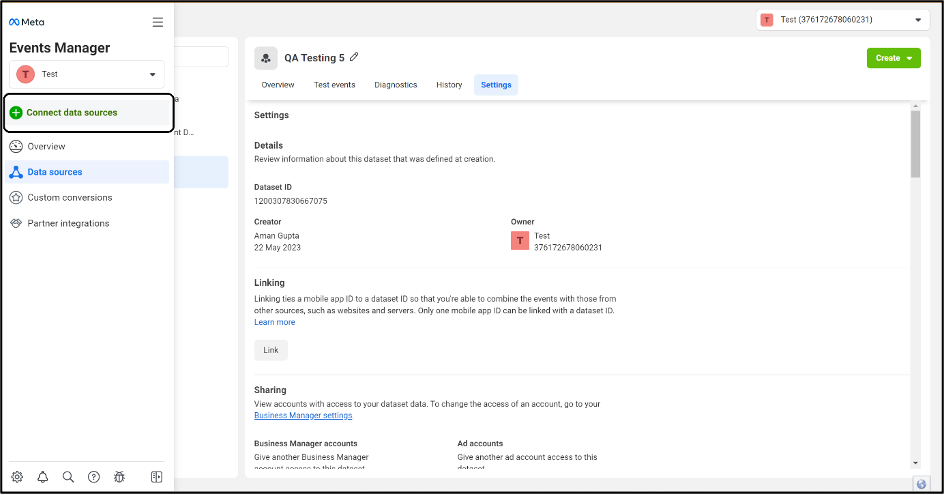Image resolution: width=945 pixels, height=495 pixels.
Task: Click the red T avatar in top account selector
Action: tap(767, 20)
